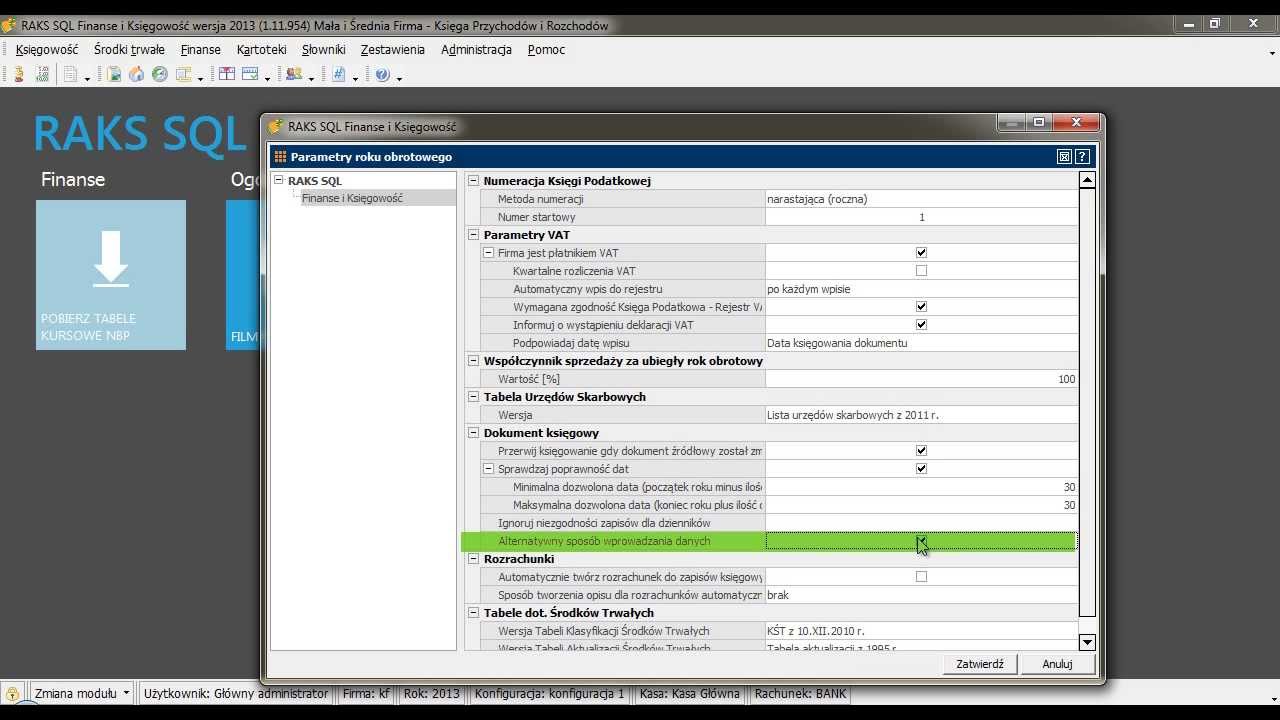Collapse the RAKS SQL tree node

[280, 181]
